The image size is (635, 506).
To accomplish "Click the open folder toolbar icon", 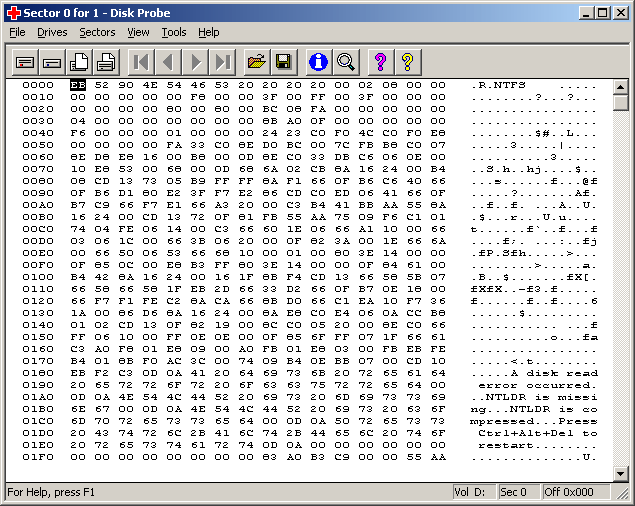I will pos(257,62).
